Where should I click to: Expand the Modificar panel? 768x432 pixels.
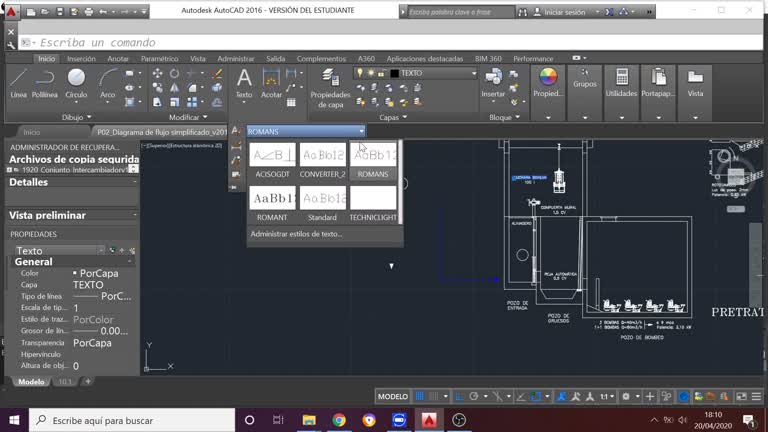(x=188, y=117)
